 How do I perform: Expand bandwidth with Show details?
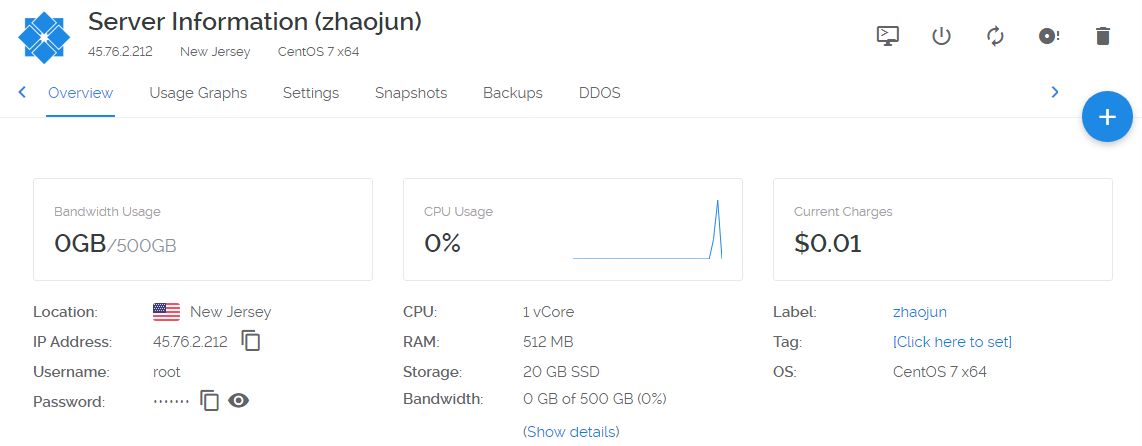[571, 432]
